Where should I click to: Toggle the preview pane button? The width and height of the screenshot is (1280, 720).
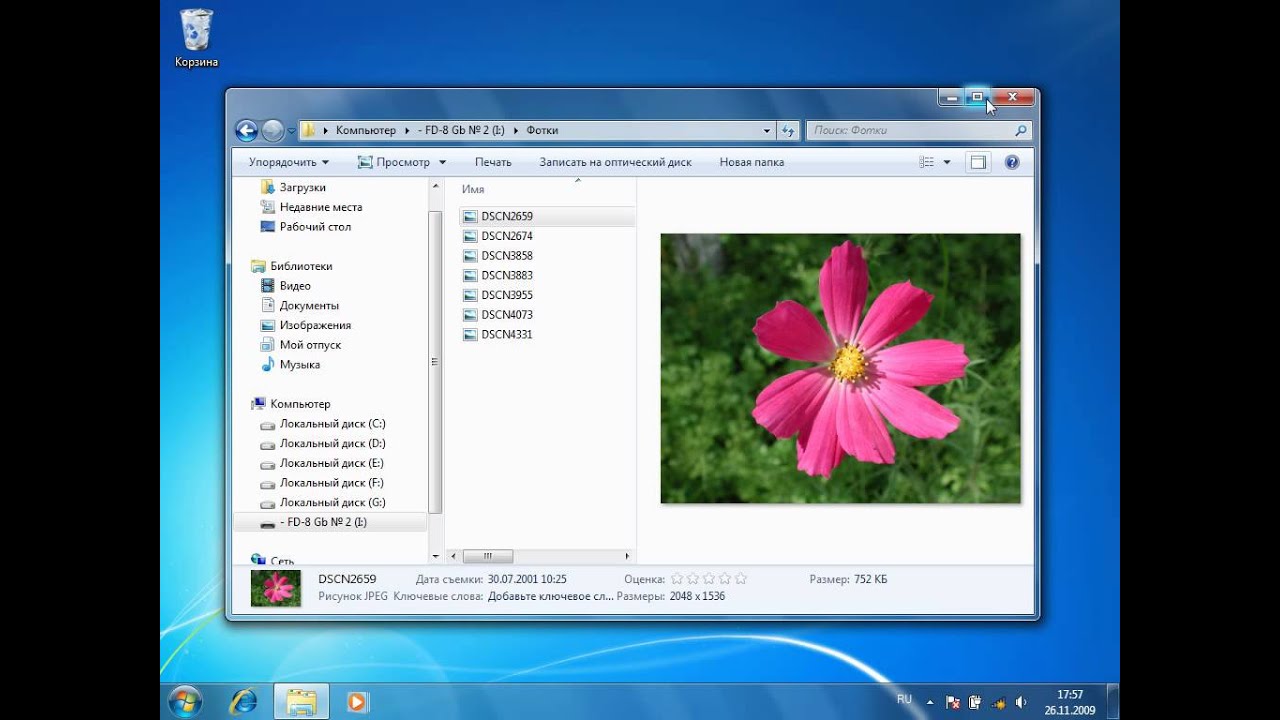pos(978,162)
